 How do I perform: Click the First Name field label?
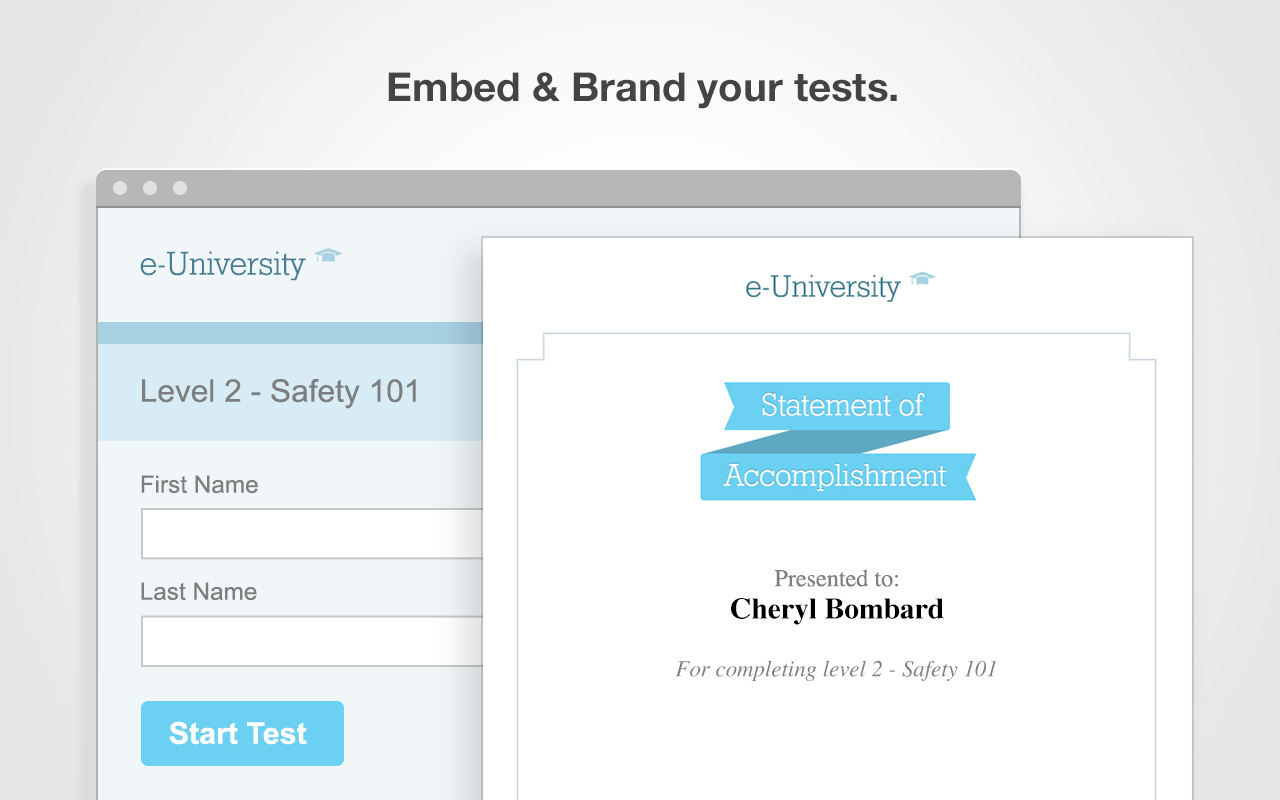[x=199, y=485]
